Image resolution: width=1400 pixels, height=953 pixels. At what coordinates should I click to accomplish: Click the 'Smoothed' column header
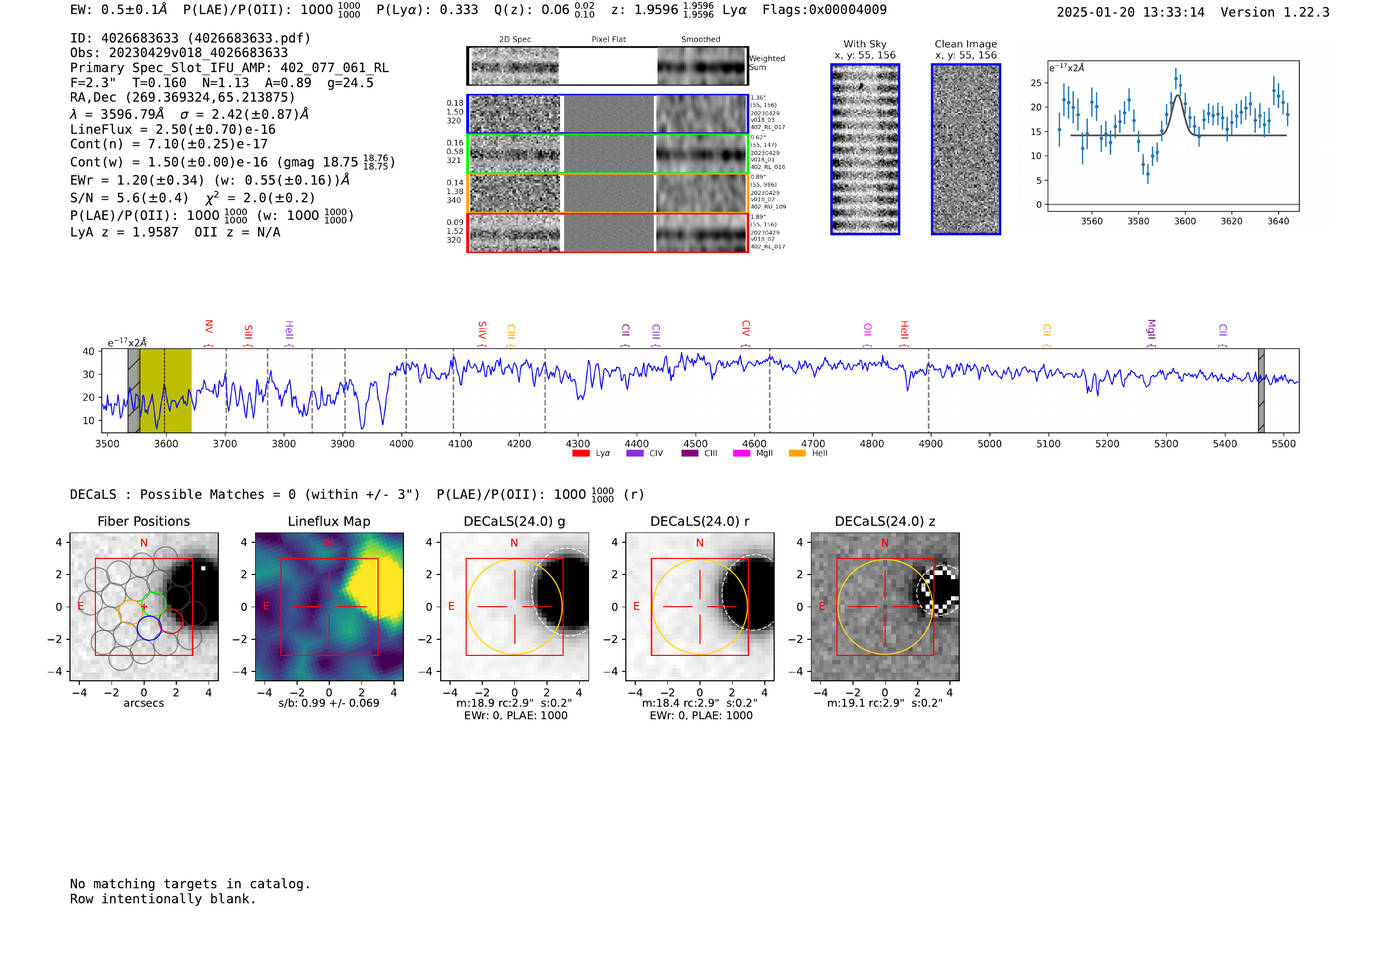tap(700, 40)
